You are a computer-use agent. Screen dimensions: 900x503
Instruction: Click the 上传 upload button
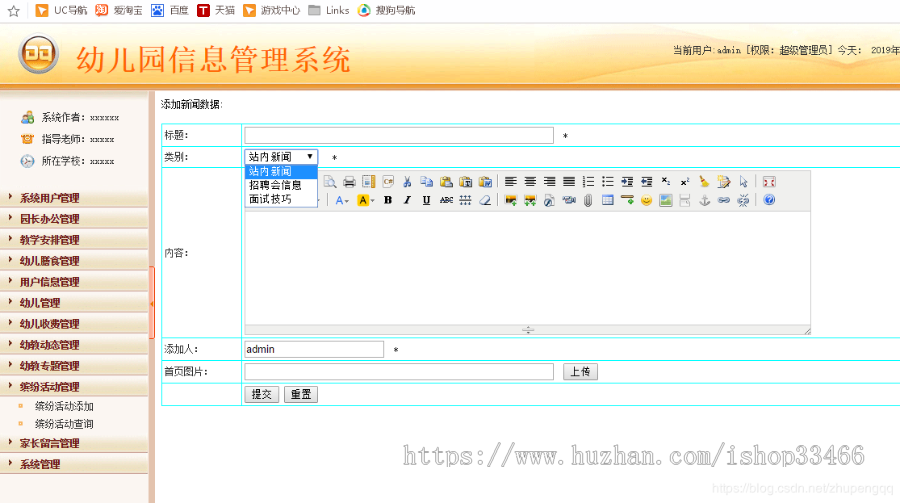[x=580, y=372]
